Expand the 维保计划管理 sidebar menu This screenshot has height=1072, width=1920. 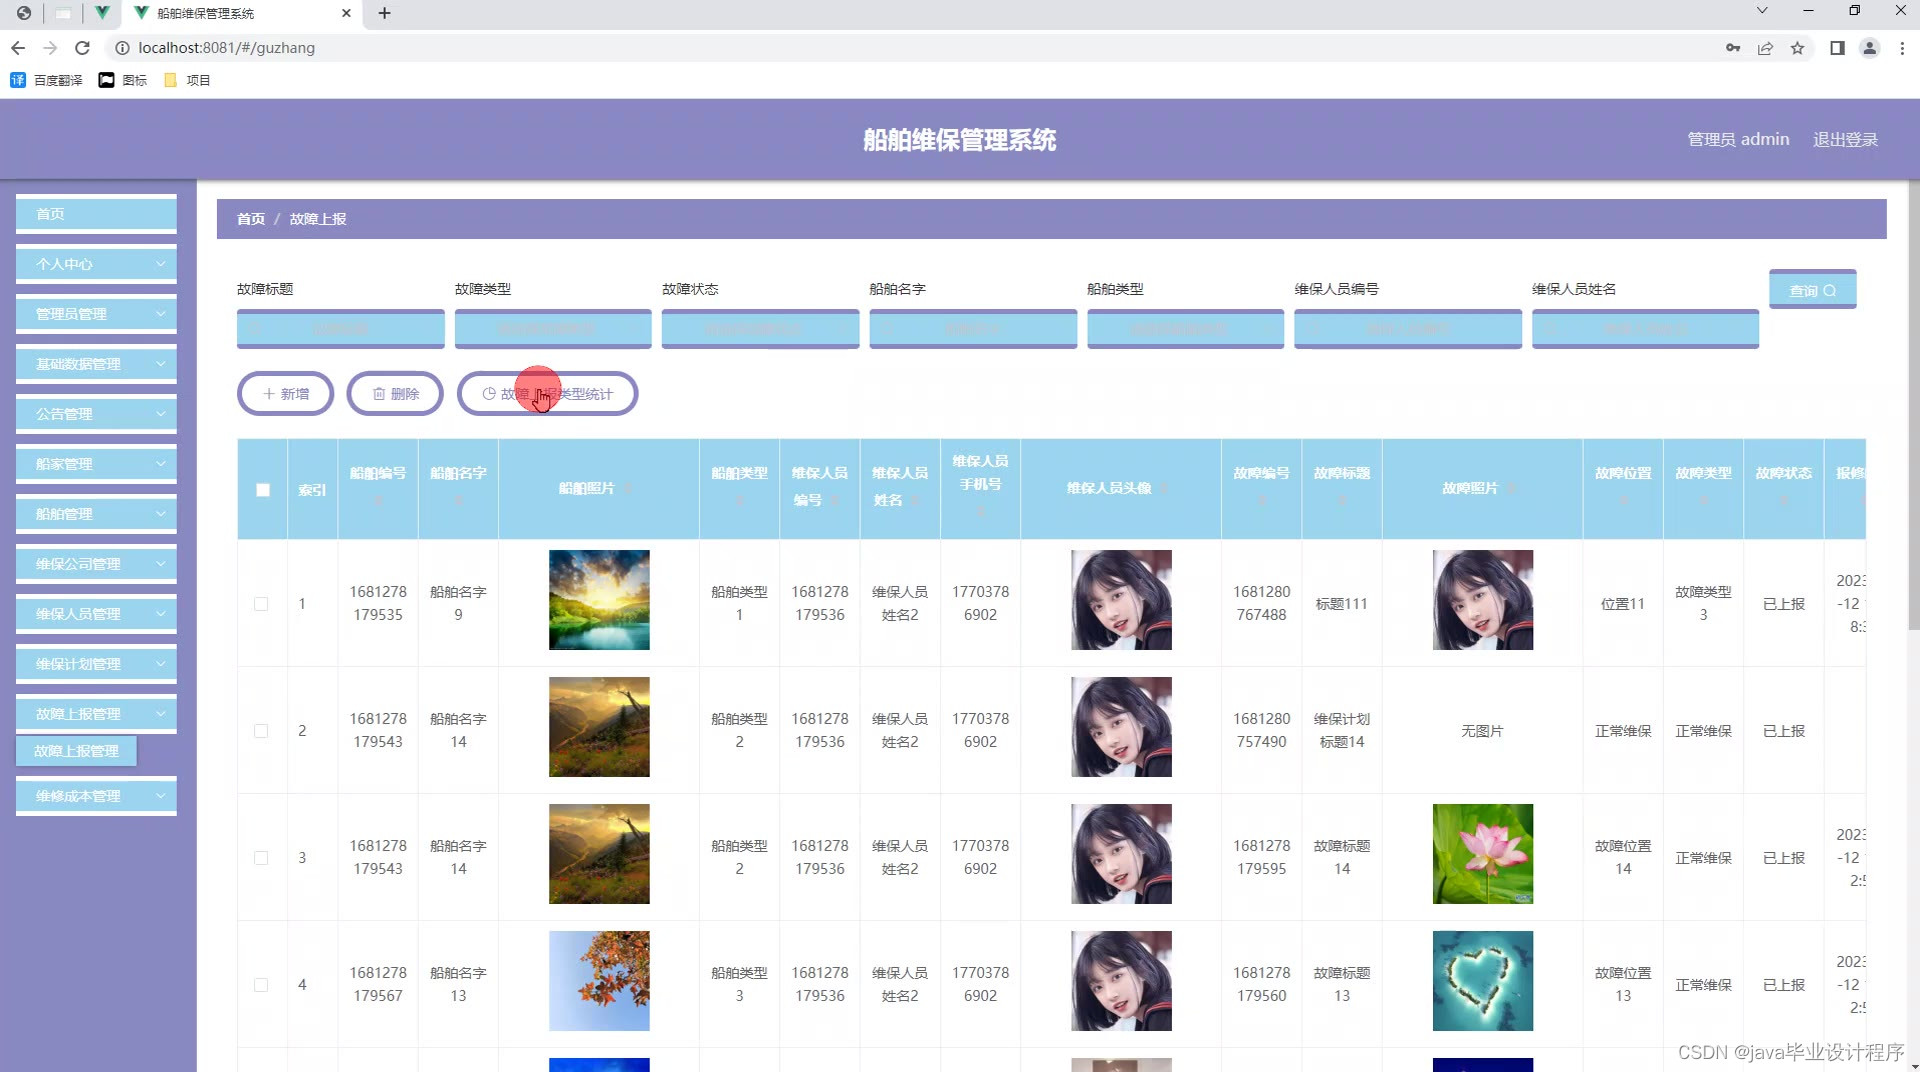(96, 664)
